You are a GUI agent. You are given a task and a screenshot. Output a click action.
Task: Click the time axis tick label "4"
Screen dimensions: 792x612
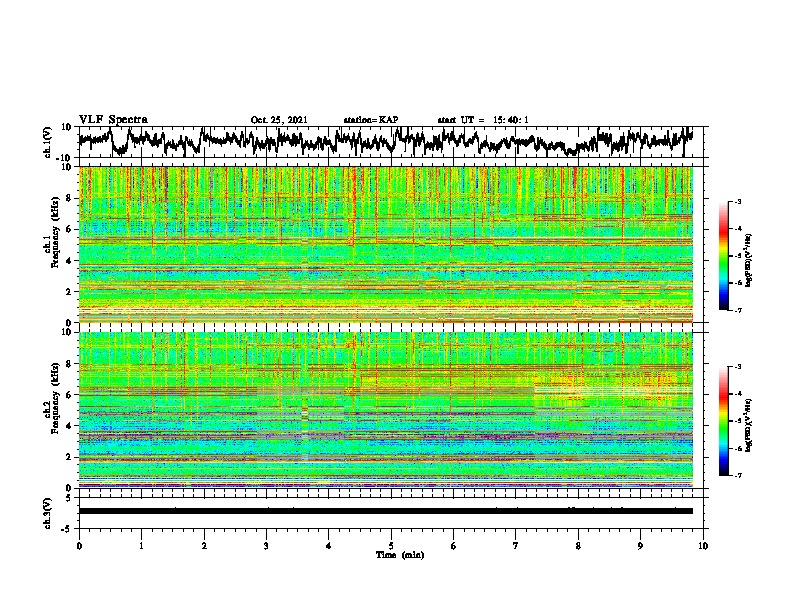(329, 546)
